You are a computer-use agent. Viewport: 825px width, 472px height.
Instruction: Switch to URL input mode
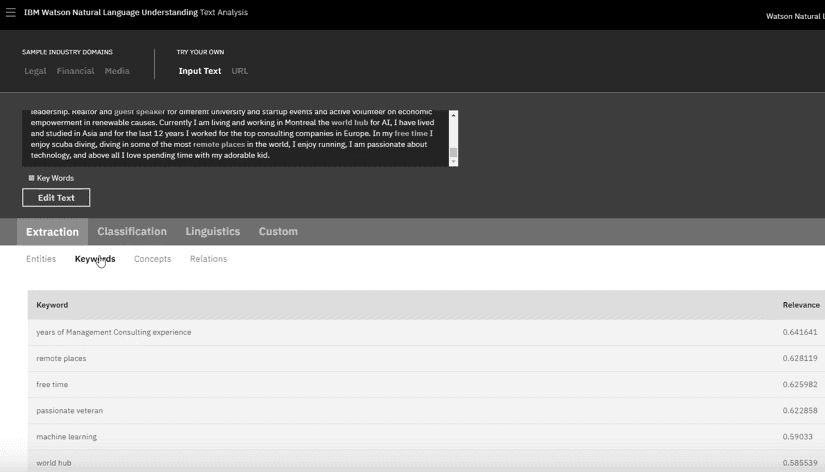239,71
